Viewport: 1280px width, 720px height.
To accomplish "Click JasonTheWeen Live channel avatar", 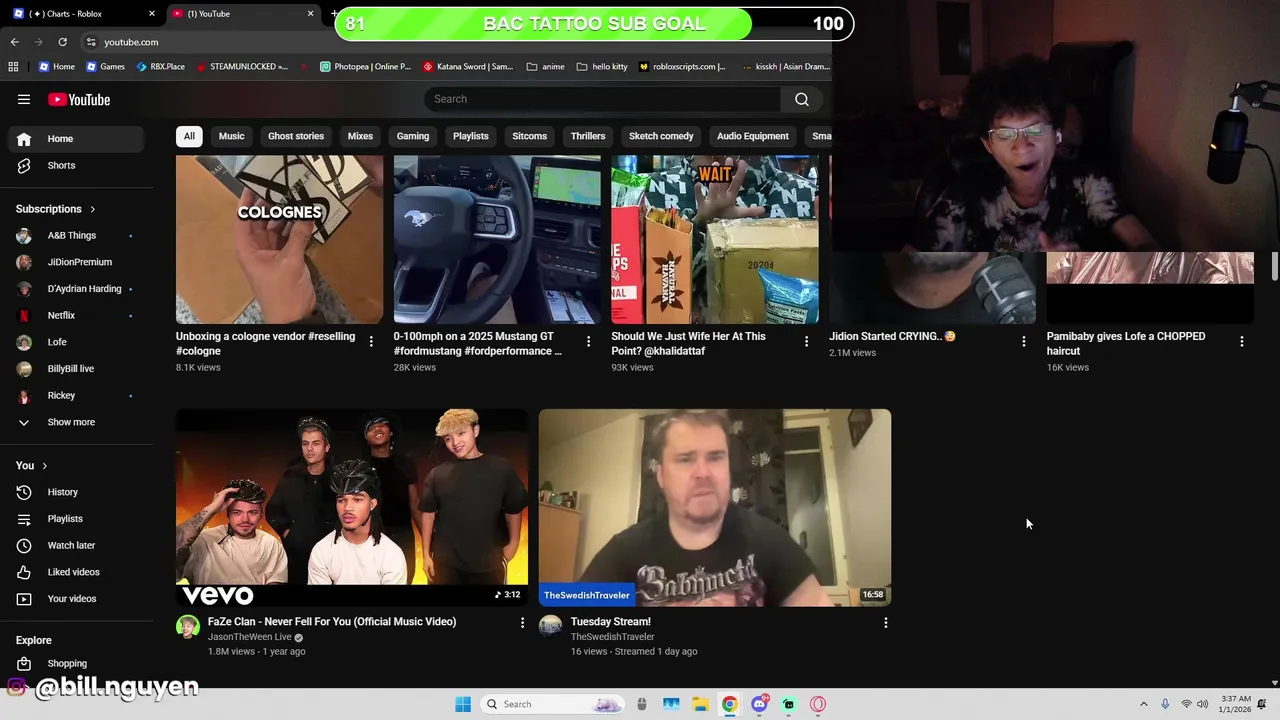I will [x=188, y=626].
